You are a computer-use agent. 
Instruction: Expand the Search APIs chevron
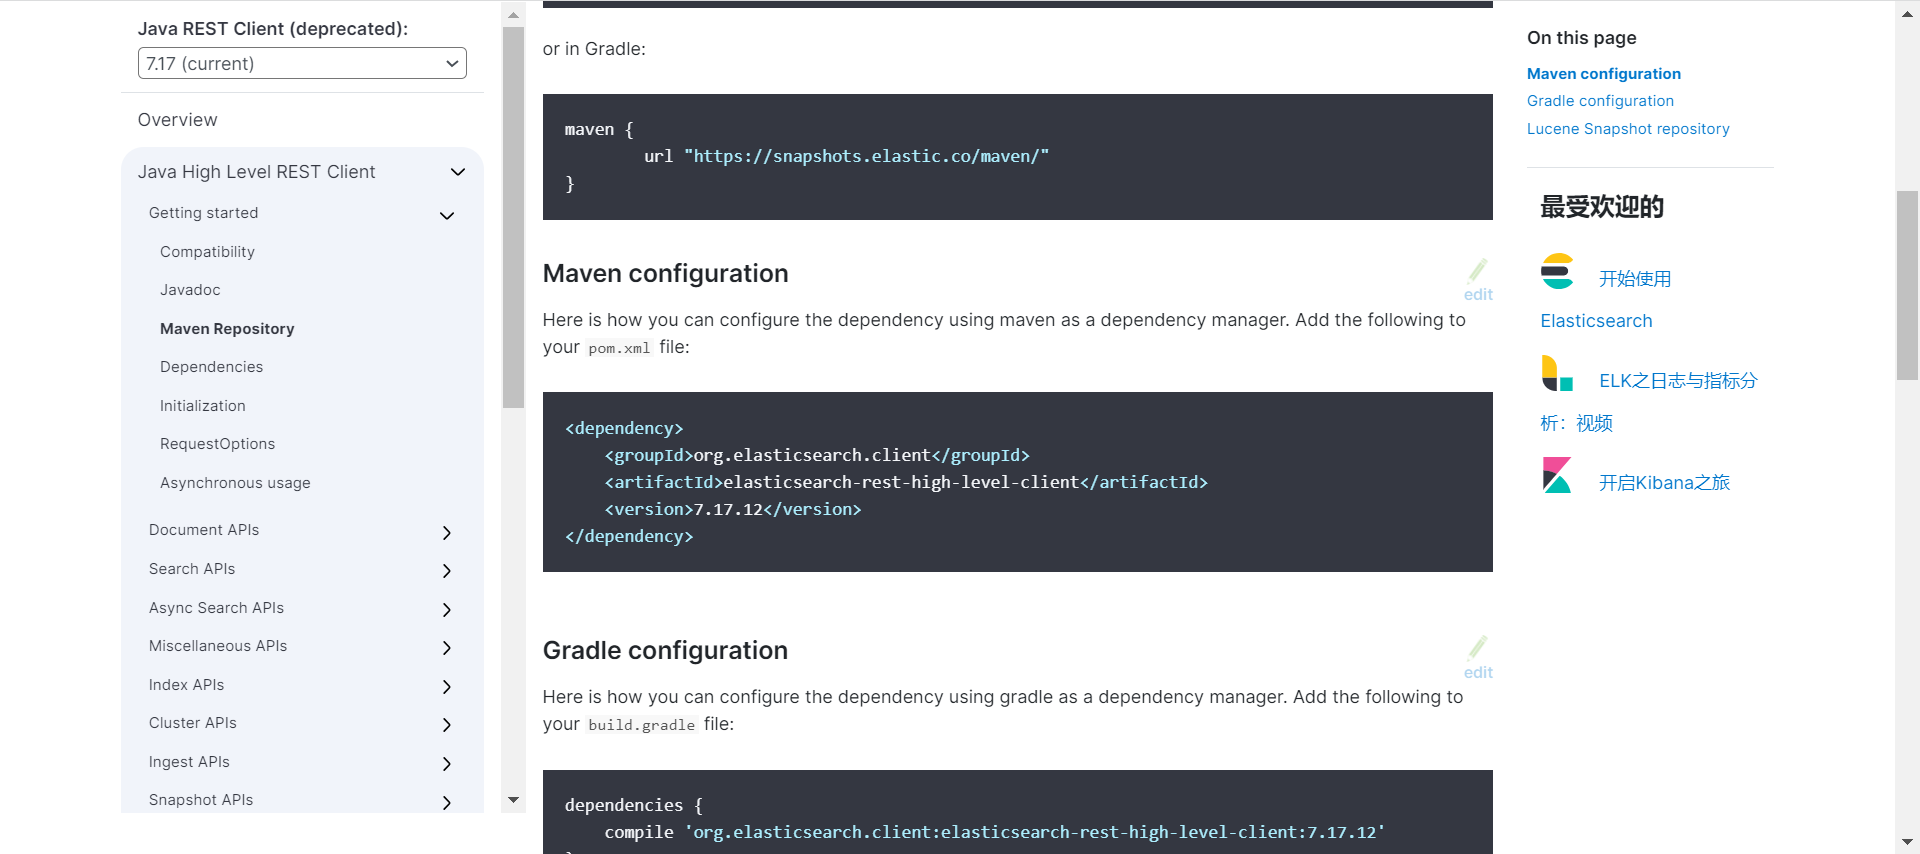pyautogui.click(x=447, y=571)
